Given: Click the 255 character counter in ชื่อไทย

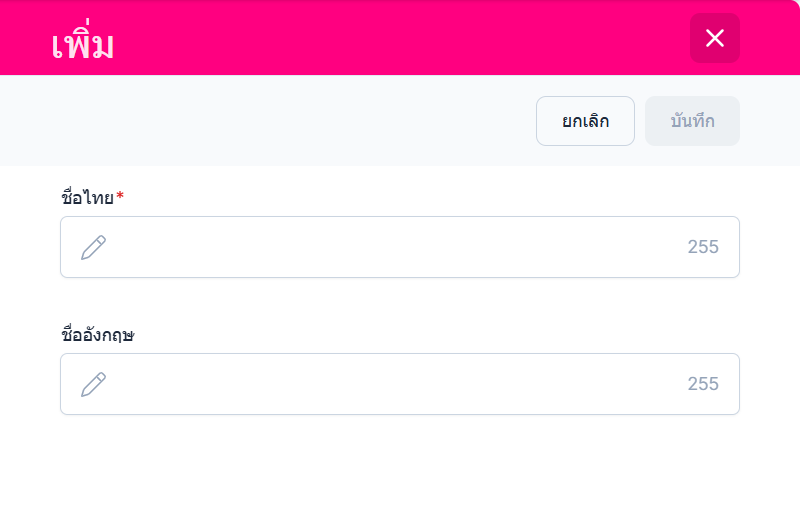Looking at the screenshot, I should pyautogui.click(x=703, y=247).
